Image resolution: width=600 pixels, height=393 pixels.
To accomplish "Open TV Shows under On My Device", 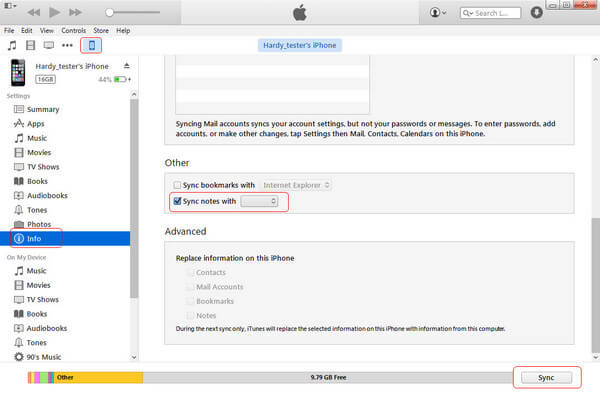I will (65, 300).
